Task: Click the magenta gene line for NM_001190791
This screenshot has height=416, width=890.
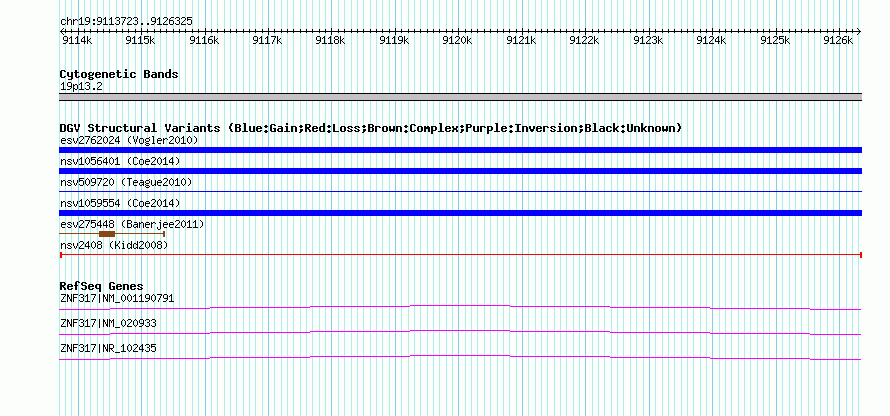Action: [460, 308]
